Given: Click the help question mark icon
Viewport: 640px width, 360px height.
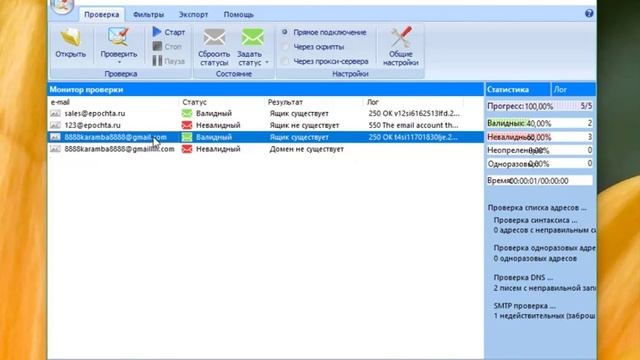Looking at the screenshot, I should click(589, 13).
